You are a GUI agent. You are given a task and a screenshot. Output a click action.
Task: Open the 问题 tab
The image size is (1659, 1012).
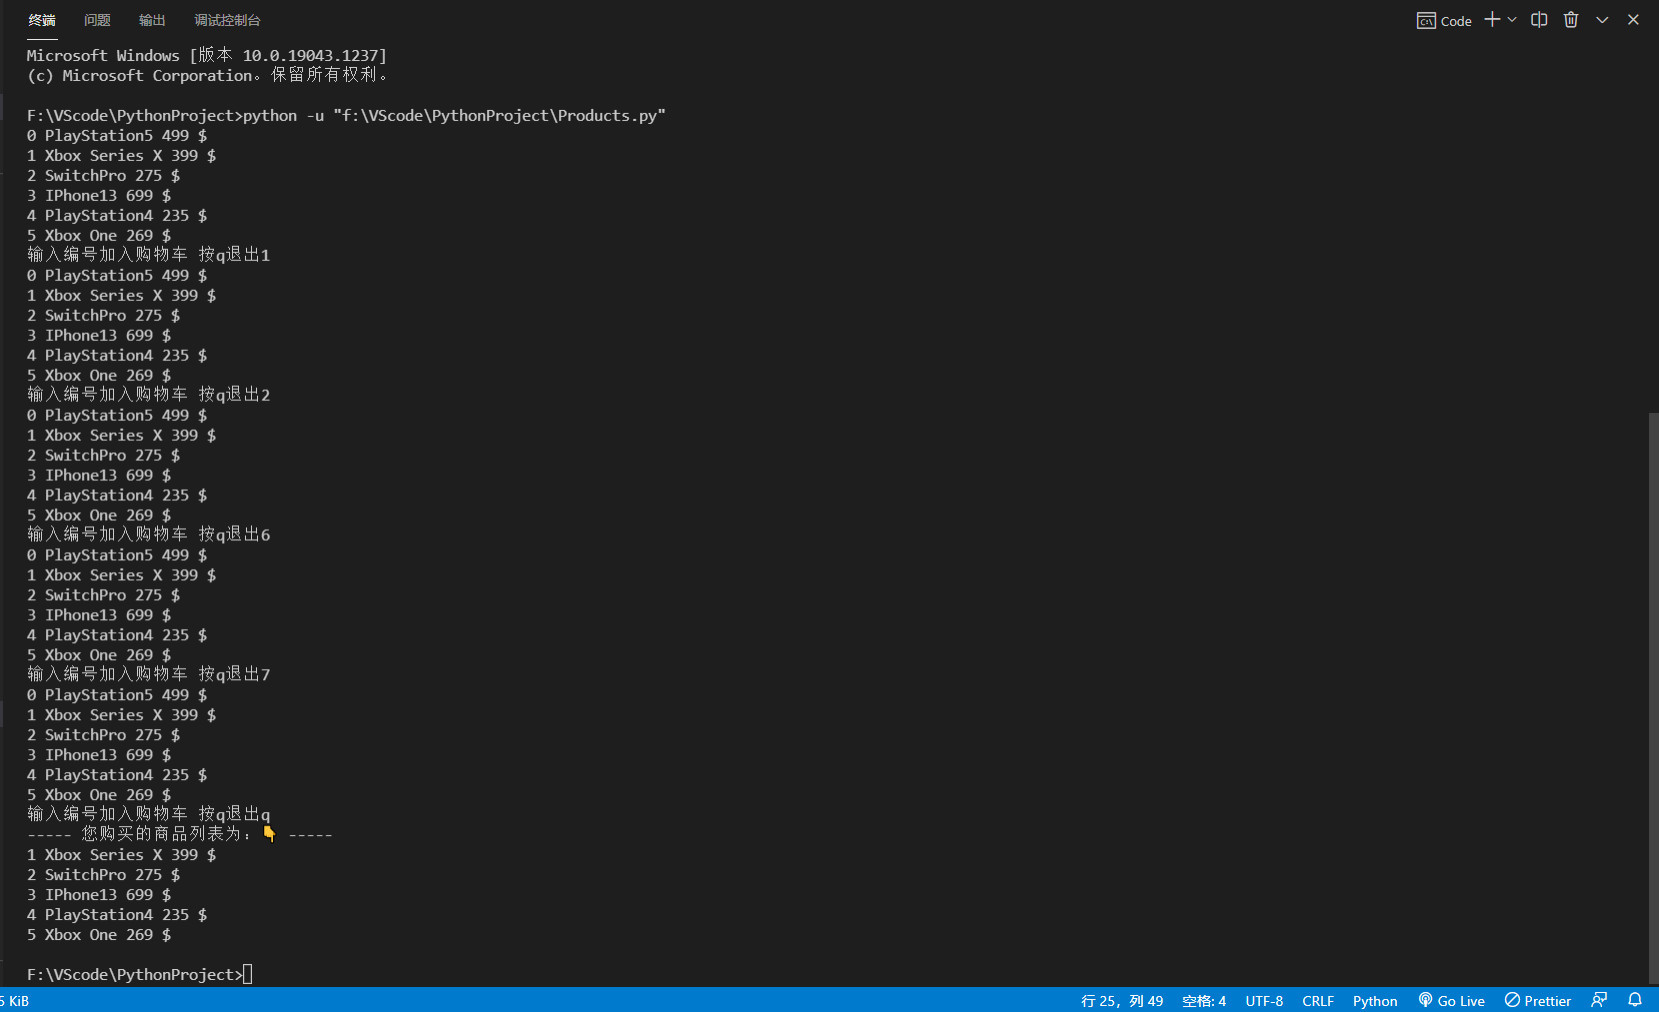click(97, 20)
